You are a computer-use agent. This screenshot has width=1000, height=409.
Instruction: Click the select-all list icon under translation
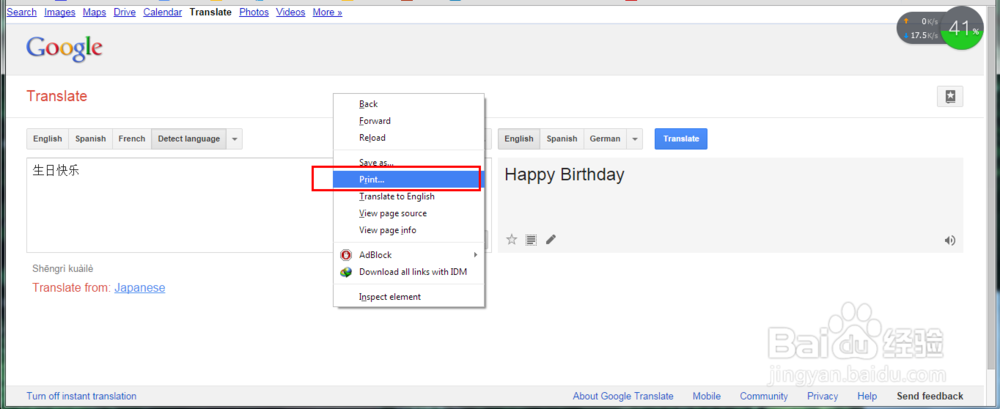pyautogui.click(x=531, y=240)
